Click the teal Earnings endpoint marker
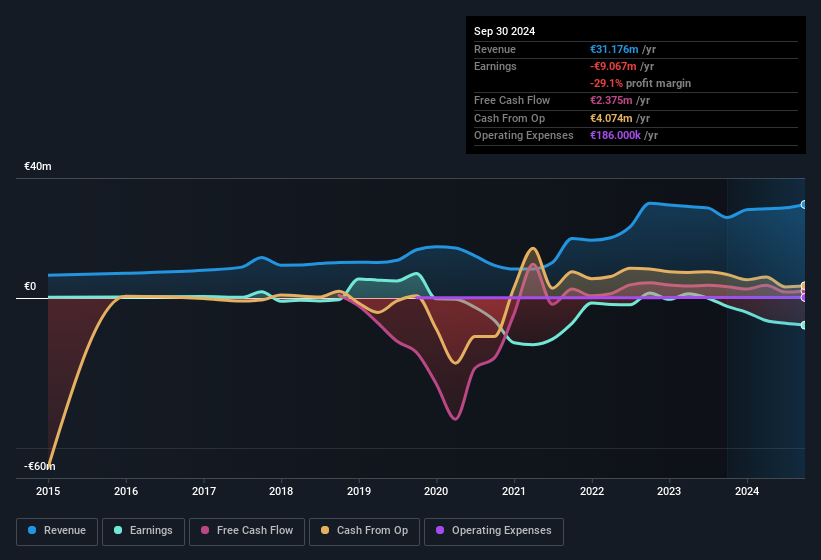 point(804,325)
